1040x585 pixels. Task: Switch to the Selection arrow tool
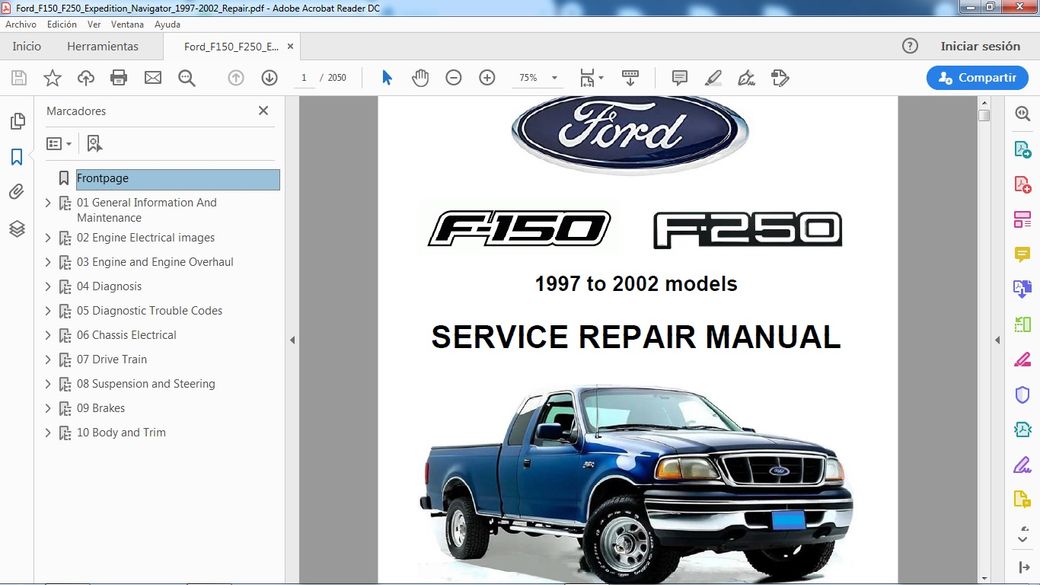tap(386, 77)
